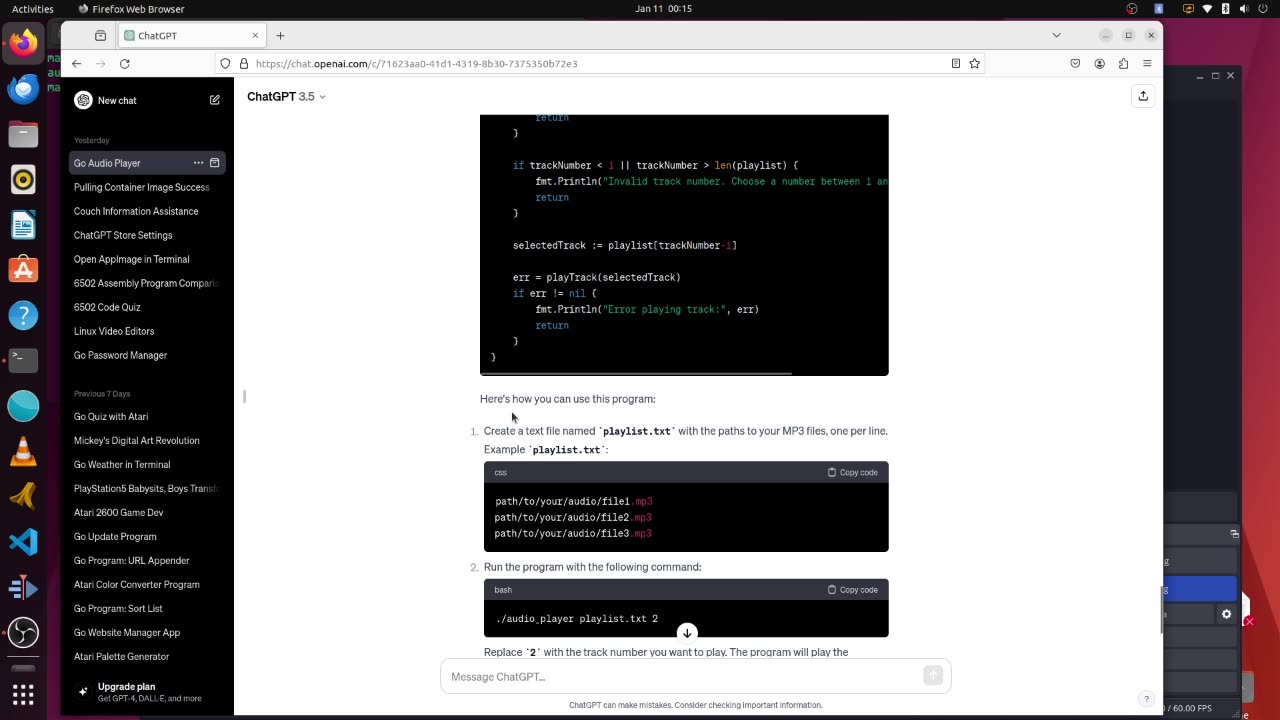Screen dimensions: 1280x720
Task: Click the send message arrow button
Action: [x=933, y=676]
